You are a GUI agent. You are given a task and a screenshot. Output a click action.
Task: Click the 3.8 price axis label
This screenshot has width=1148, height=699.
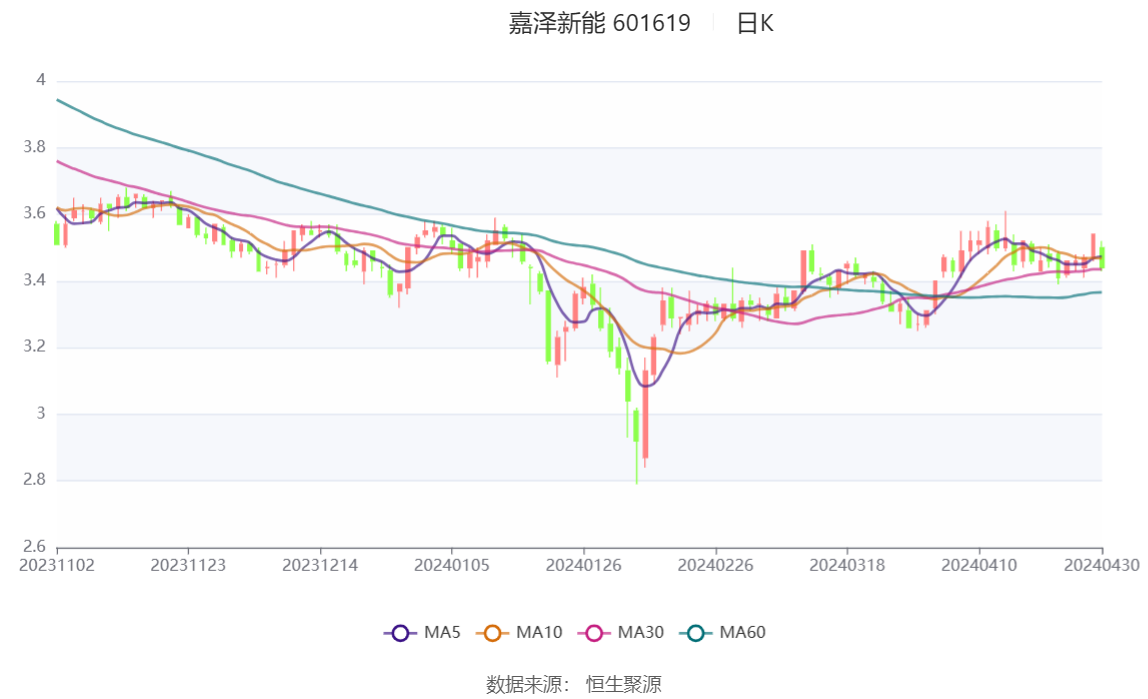pos(36,148)
